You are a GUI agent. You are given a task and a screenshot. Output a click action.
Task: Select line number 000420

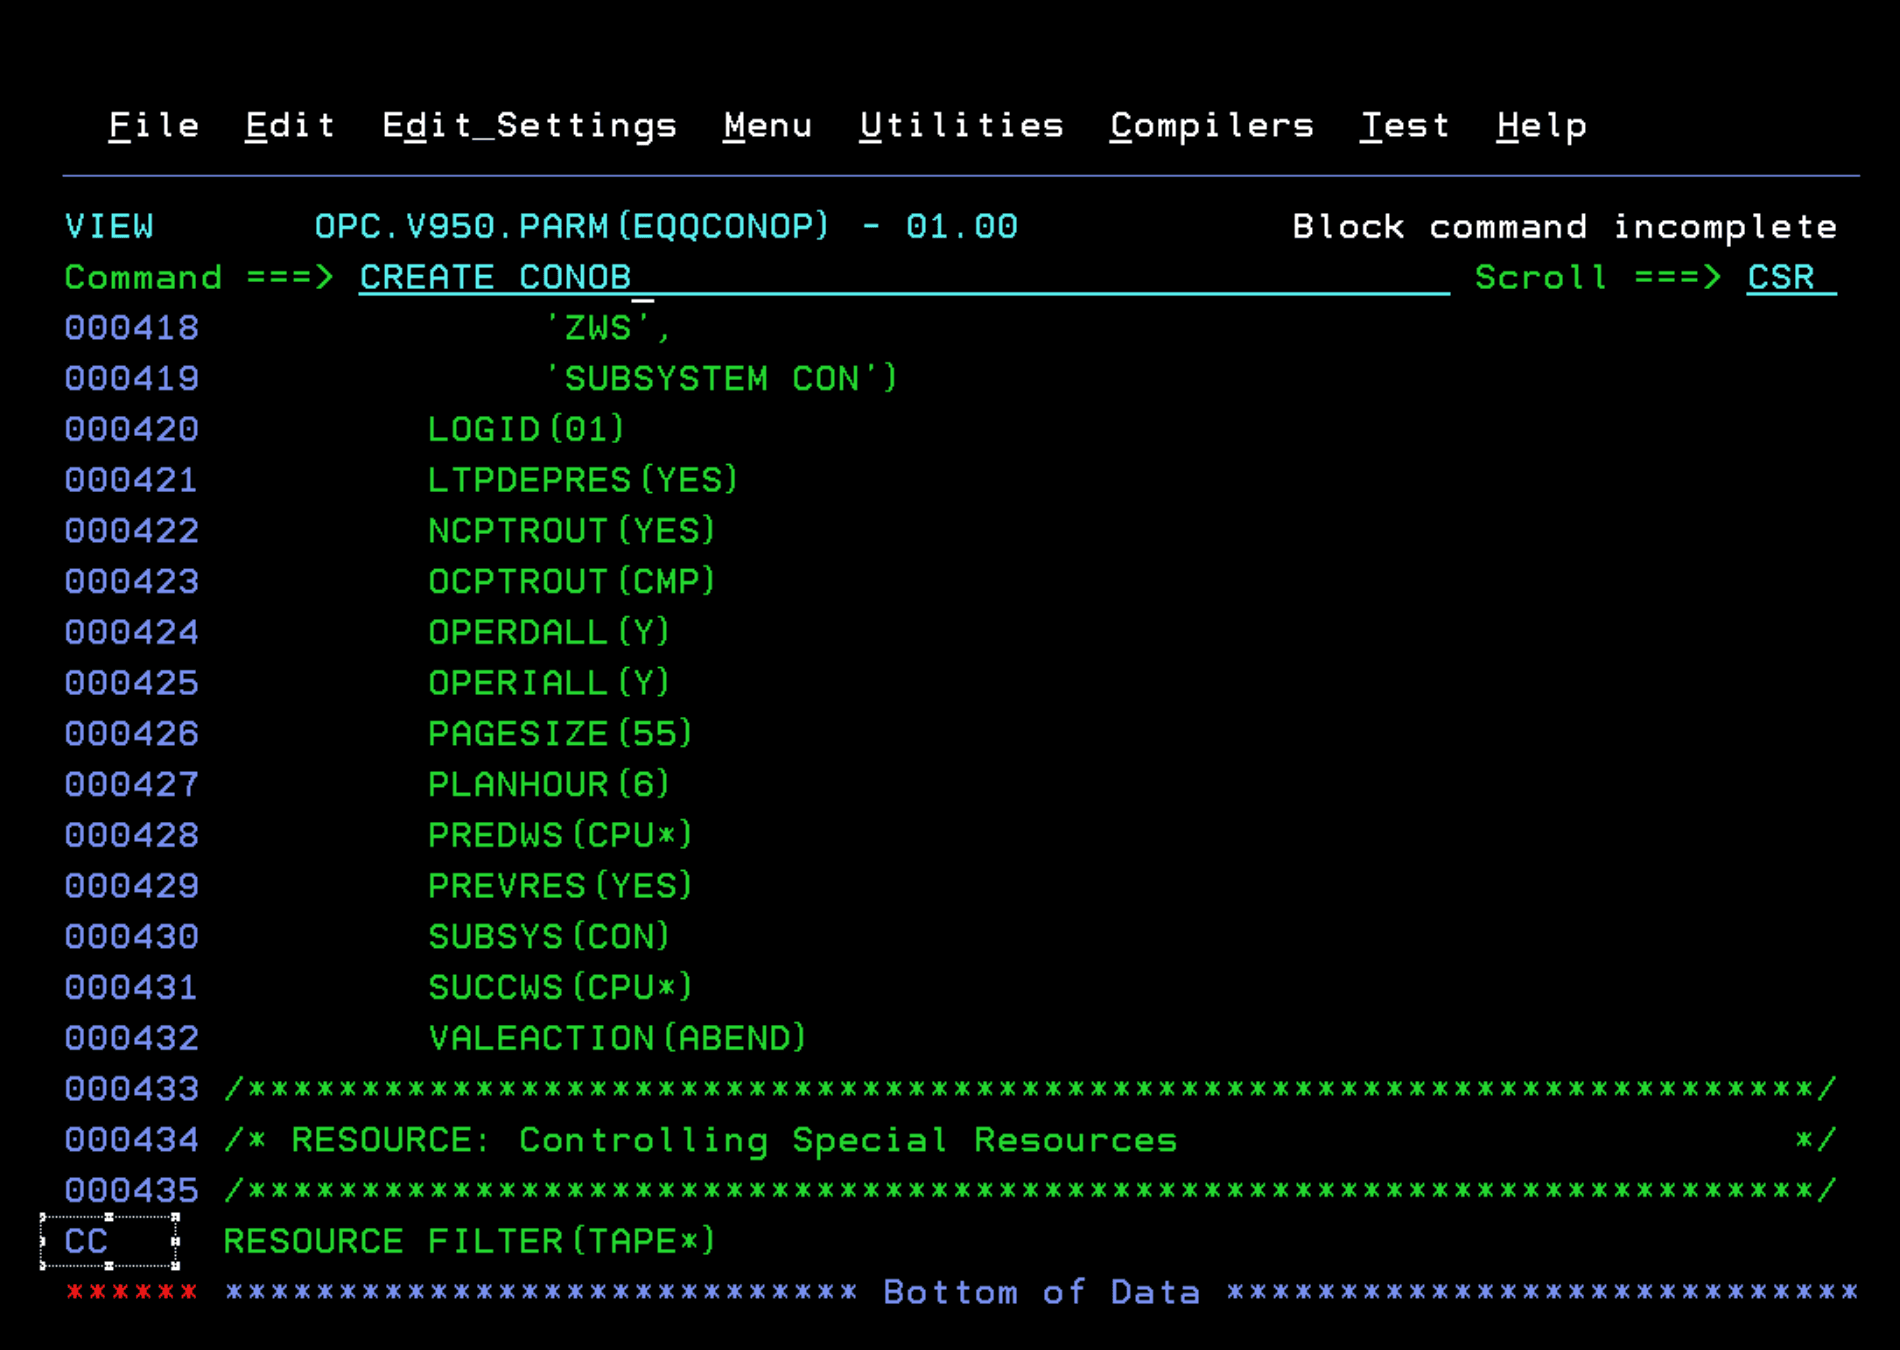point(131,429)
